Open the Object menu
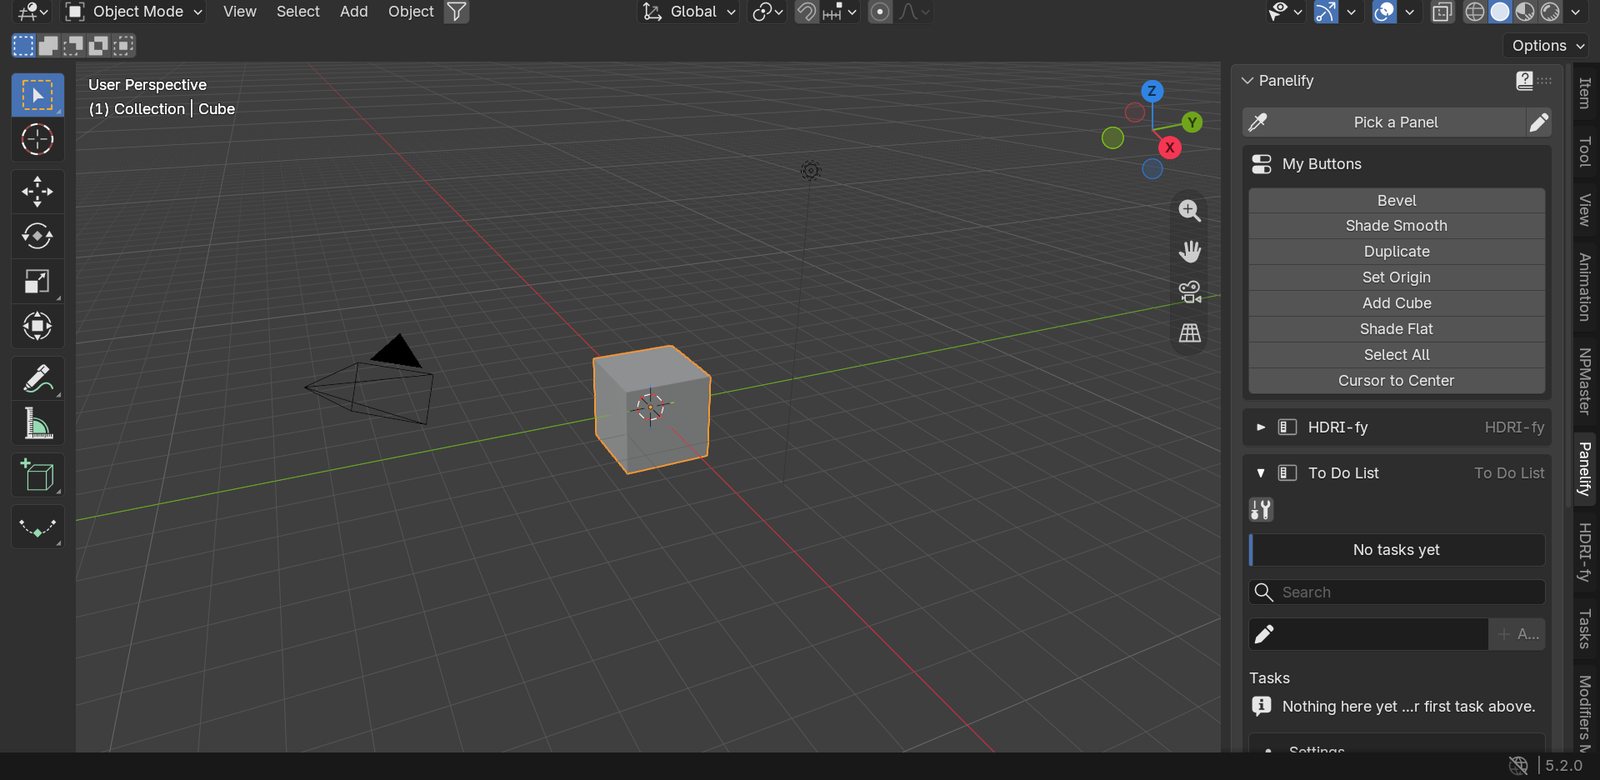The width and height of the screenshot is (1600, 780). tap(411, 12)
